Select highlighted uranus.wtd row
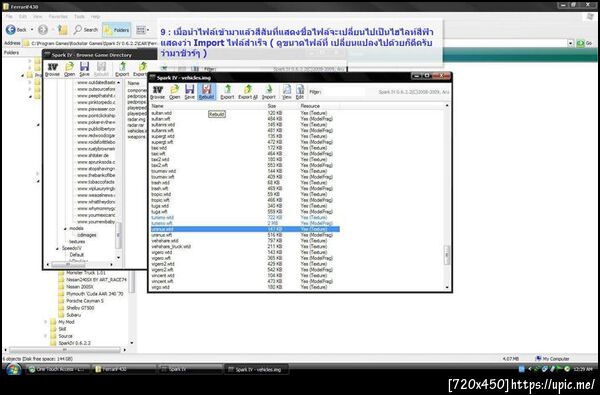 coord(245,229)
